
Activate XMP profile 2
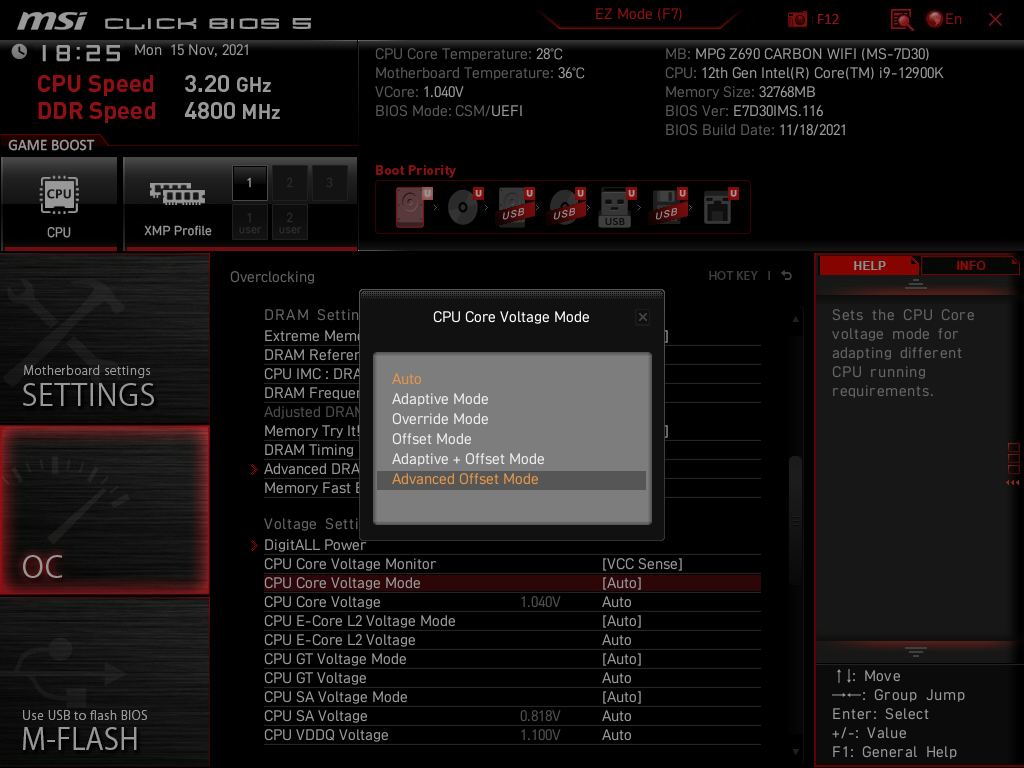pyautogui.click(x=289, y=183)
